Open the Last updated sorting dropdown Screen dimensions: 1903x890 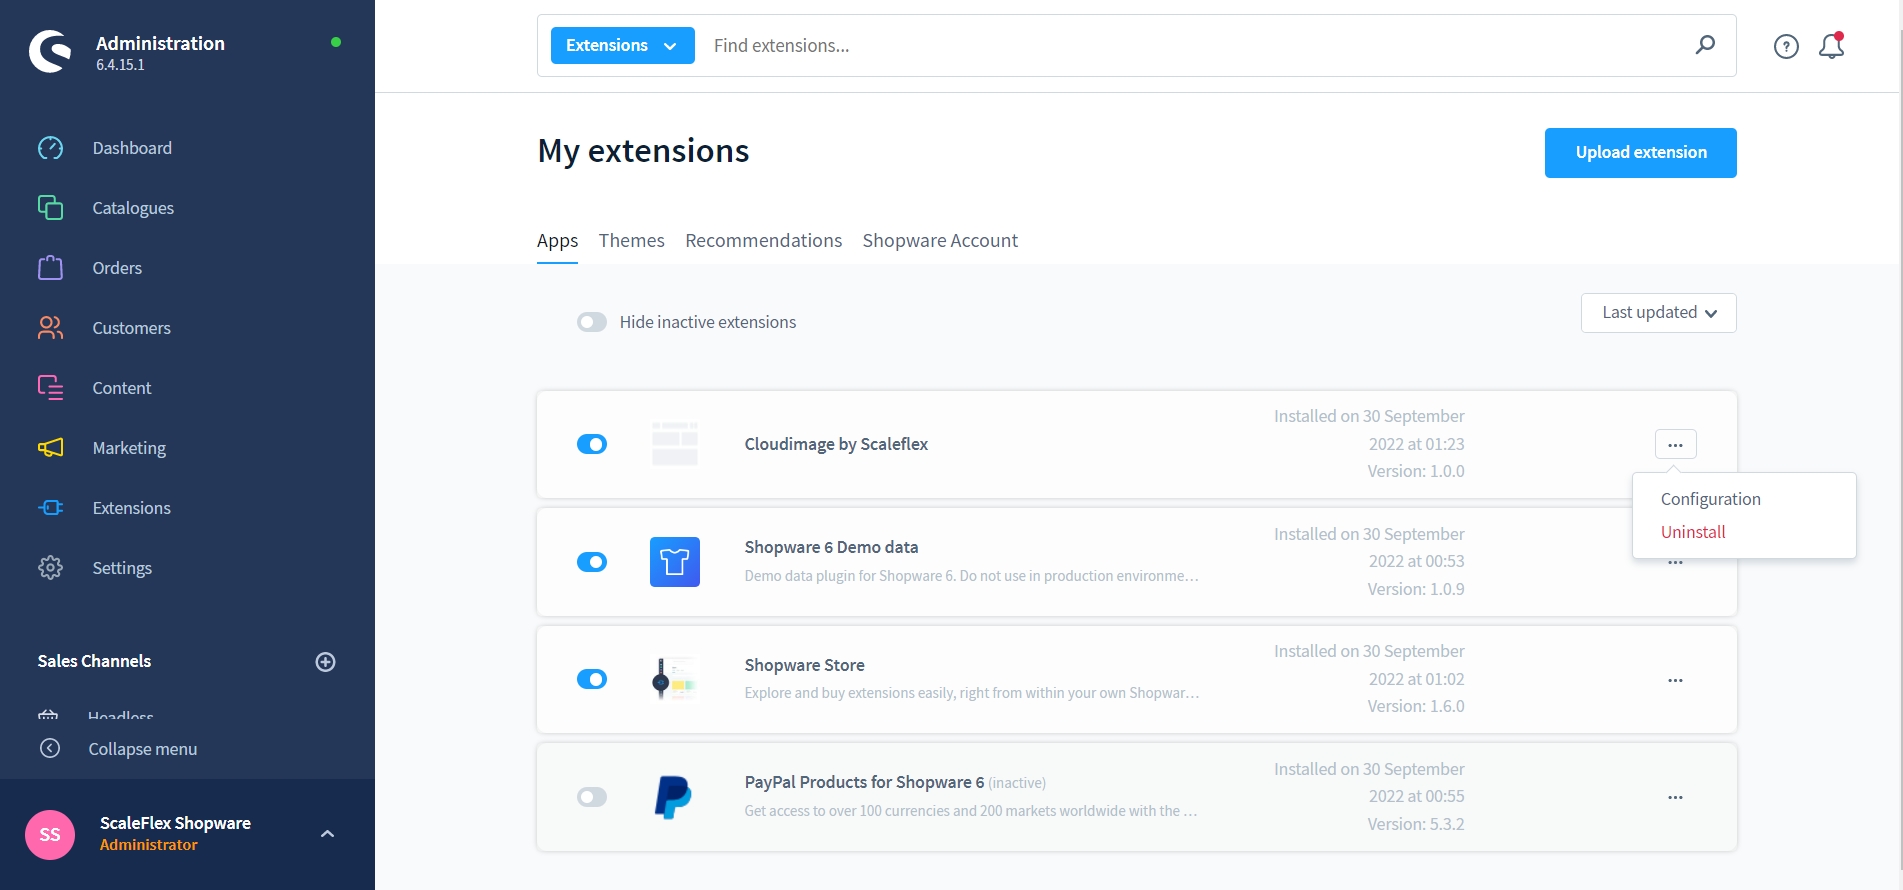point(1658,313)
